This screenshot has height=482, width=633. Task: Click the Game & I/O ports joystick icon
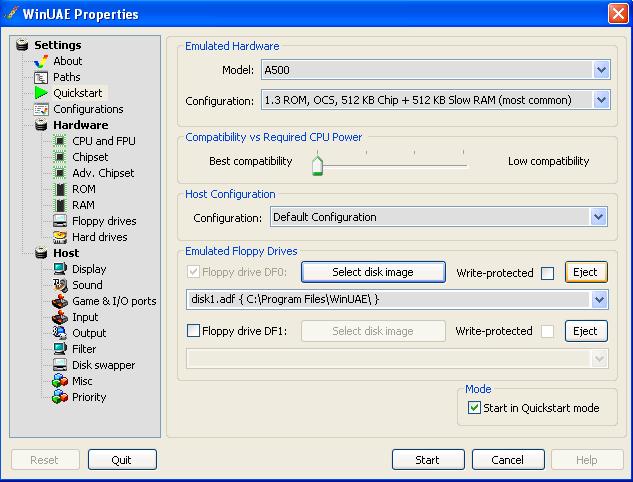pos(60,301)
